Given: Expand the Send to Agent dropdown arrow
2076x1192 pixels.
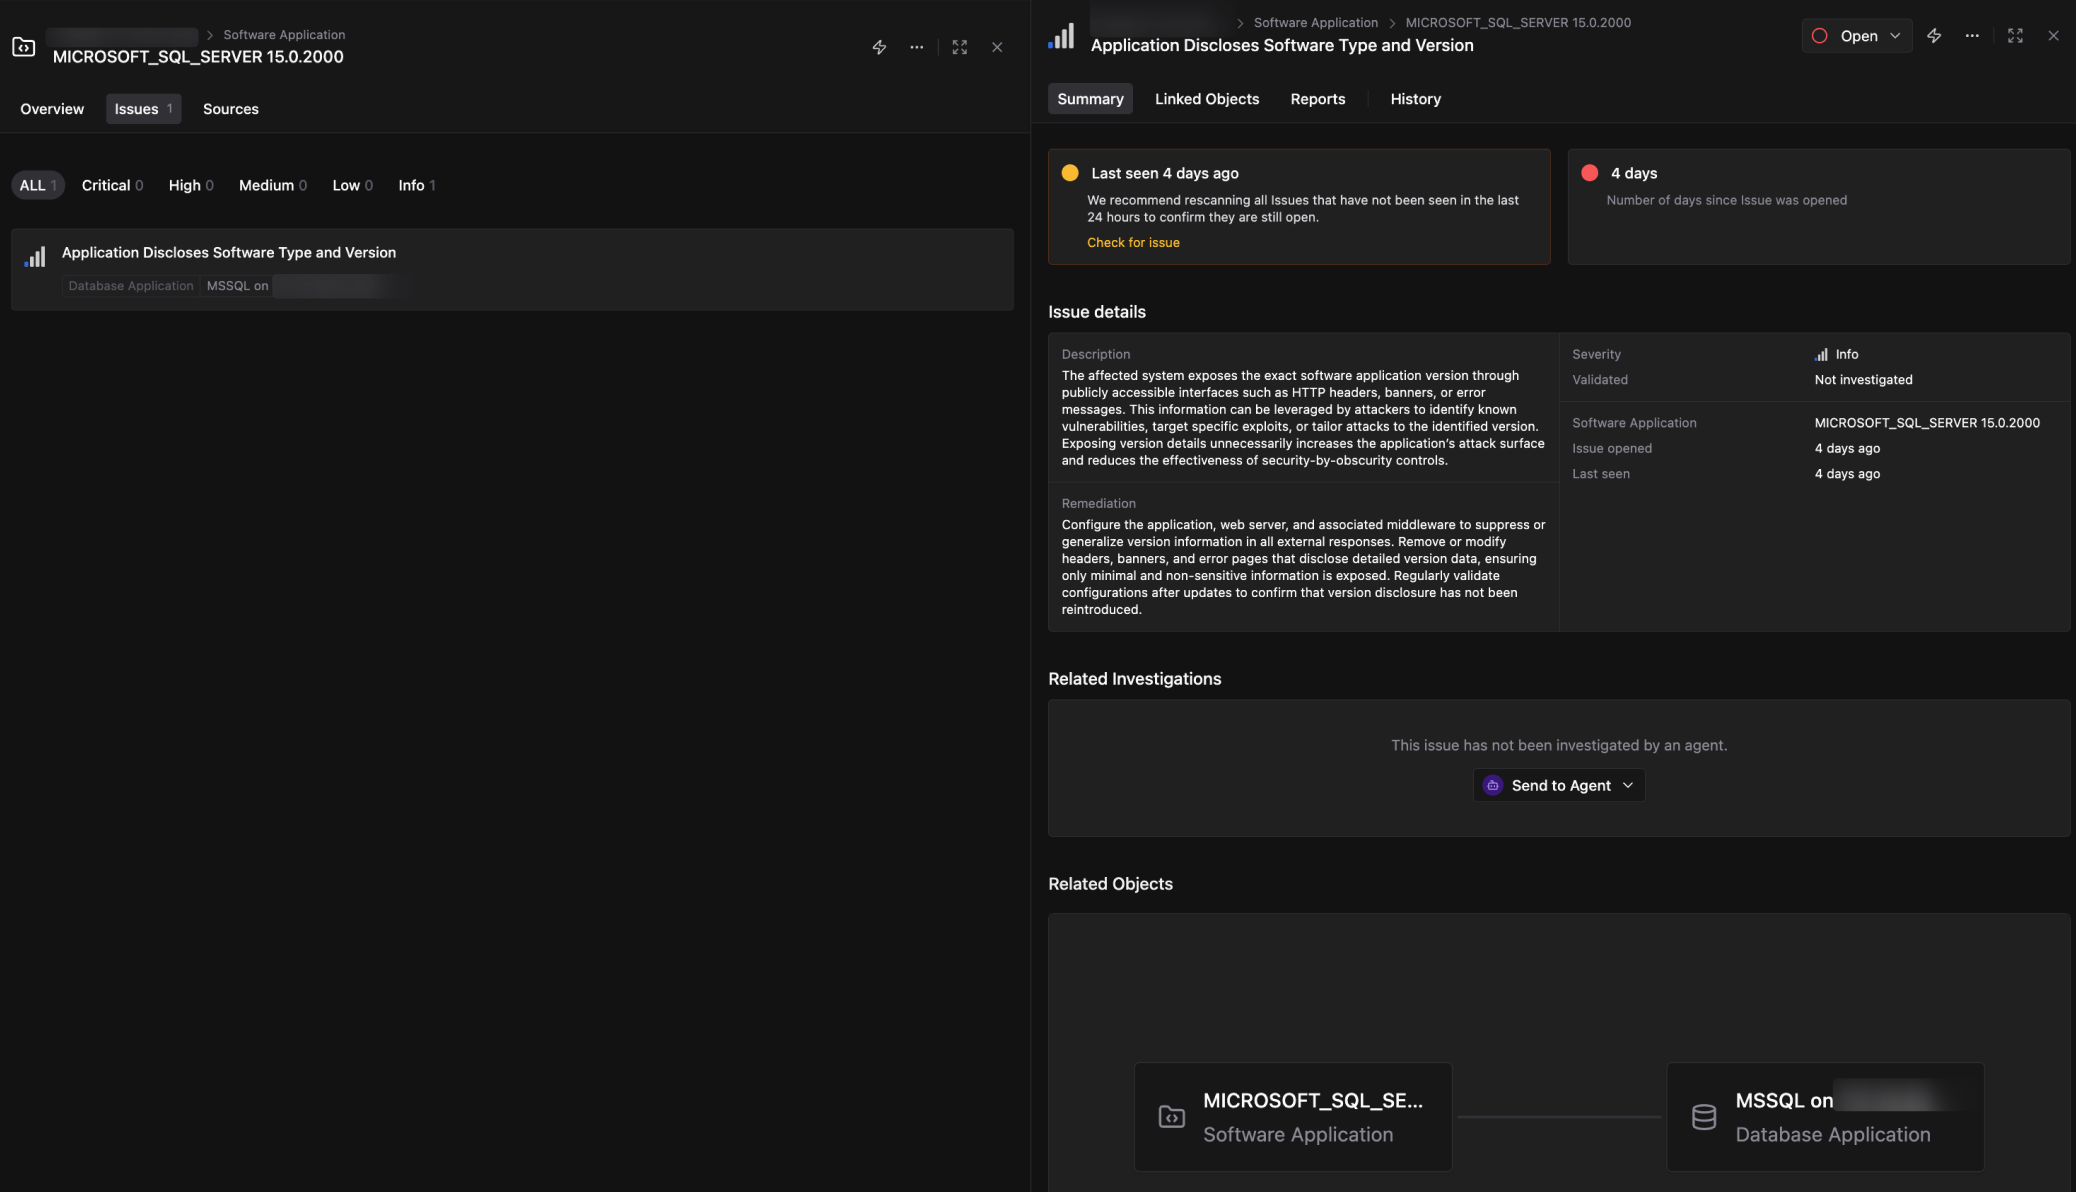Looking at the screenshot, I should [1628, 785].
